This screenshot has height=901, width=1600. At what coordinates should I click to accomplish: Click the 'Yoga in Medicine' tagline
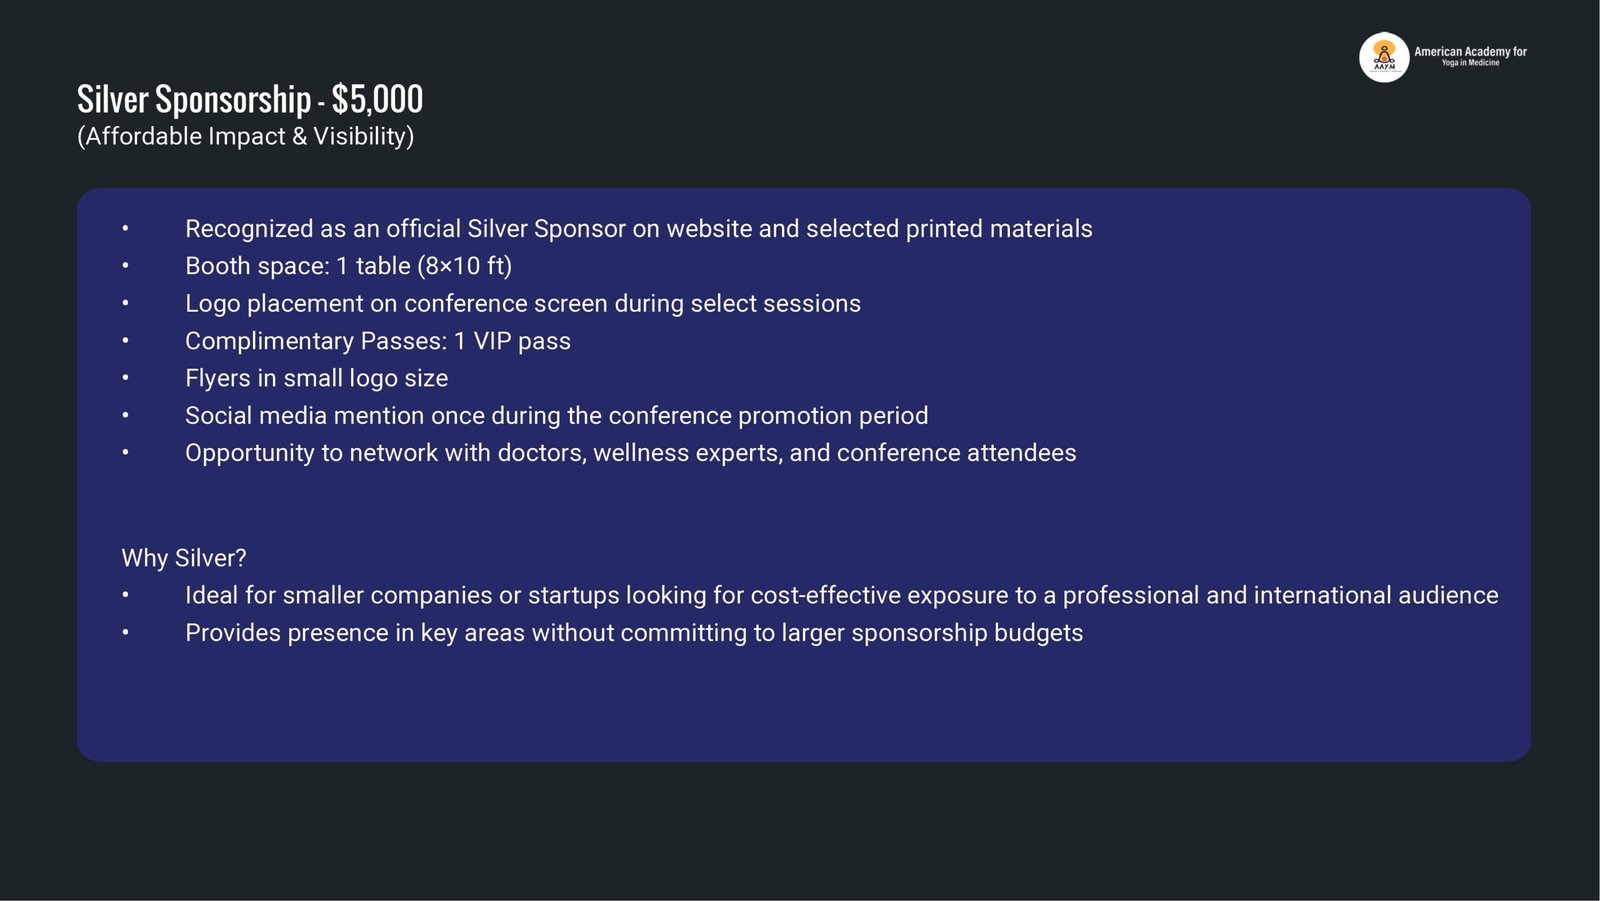click(1470, 63)
